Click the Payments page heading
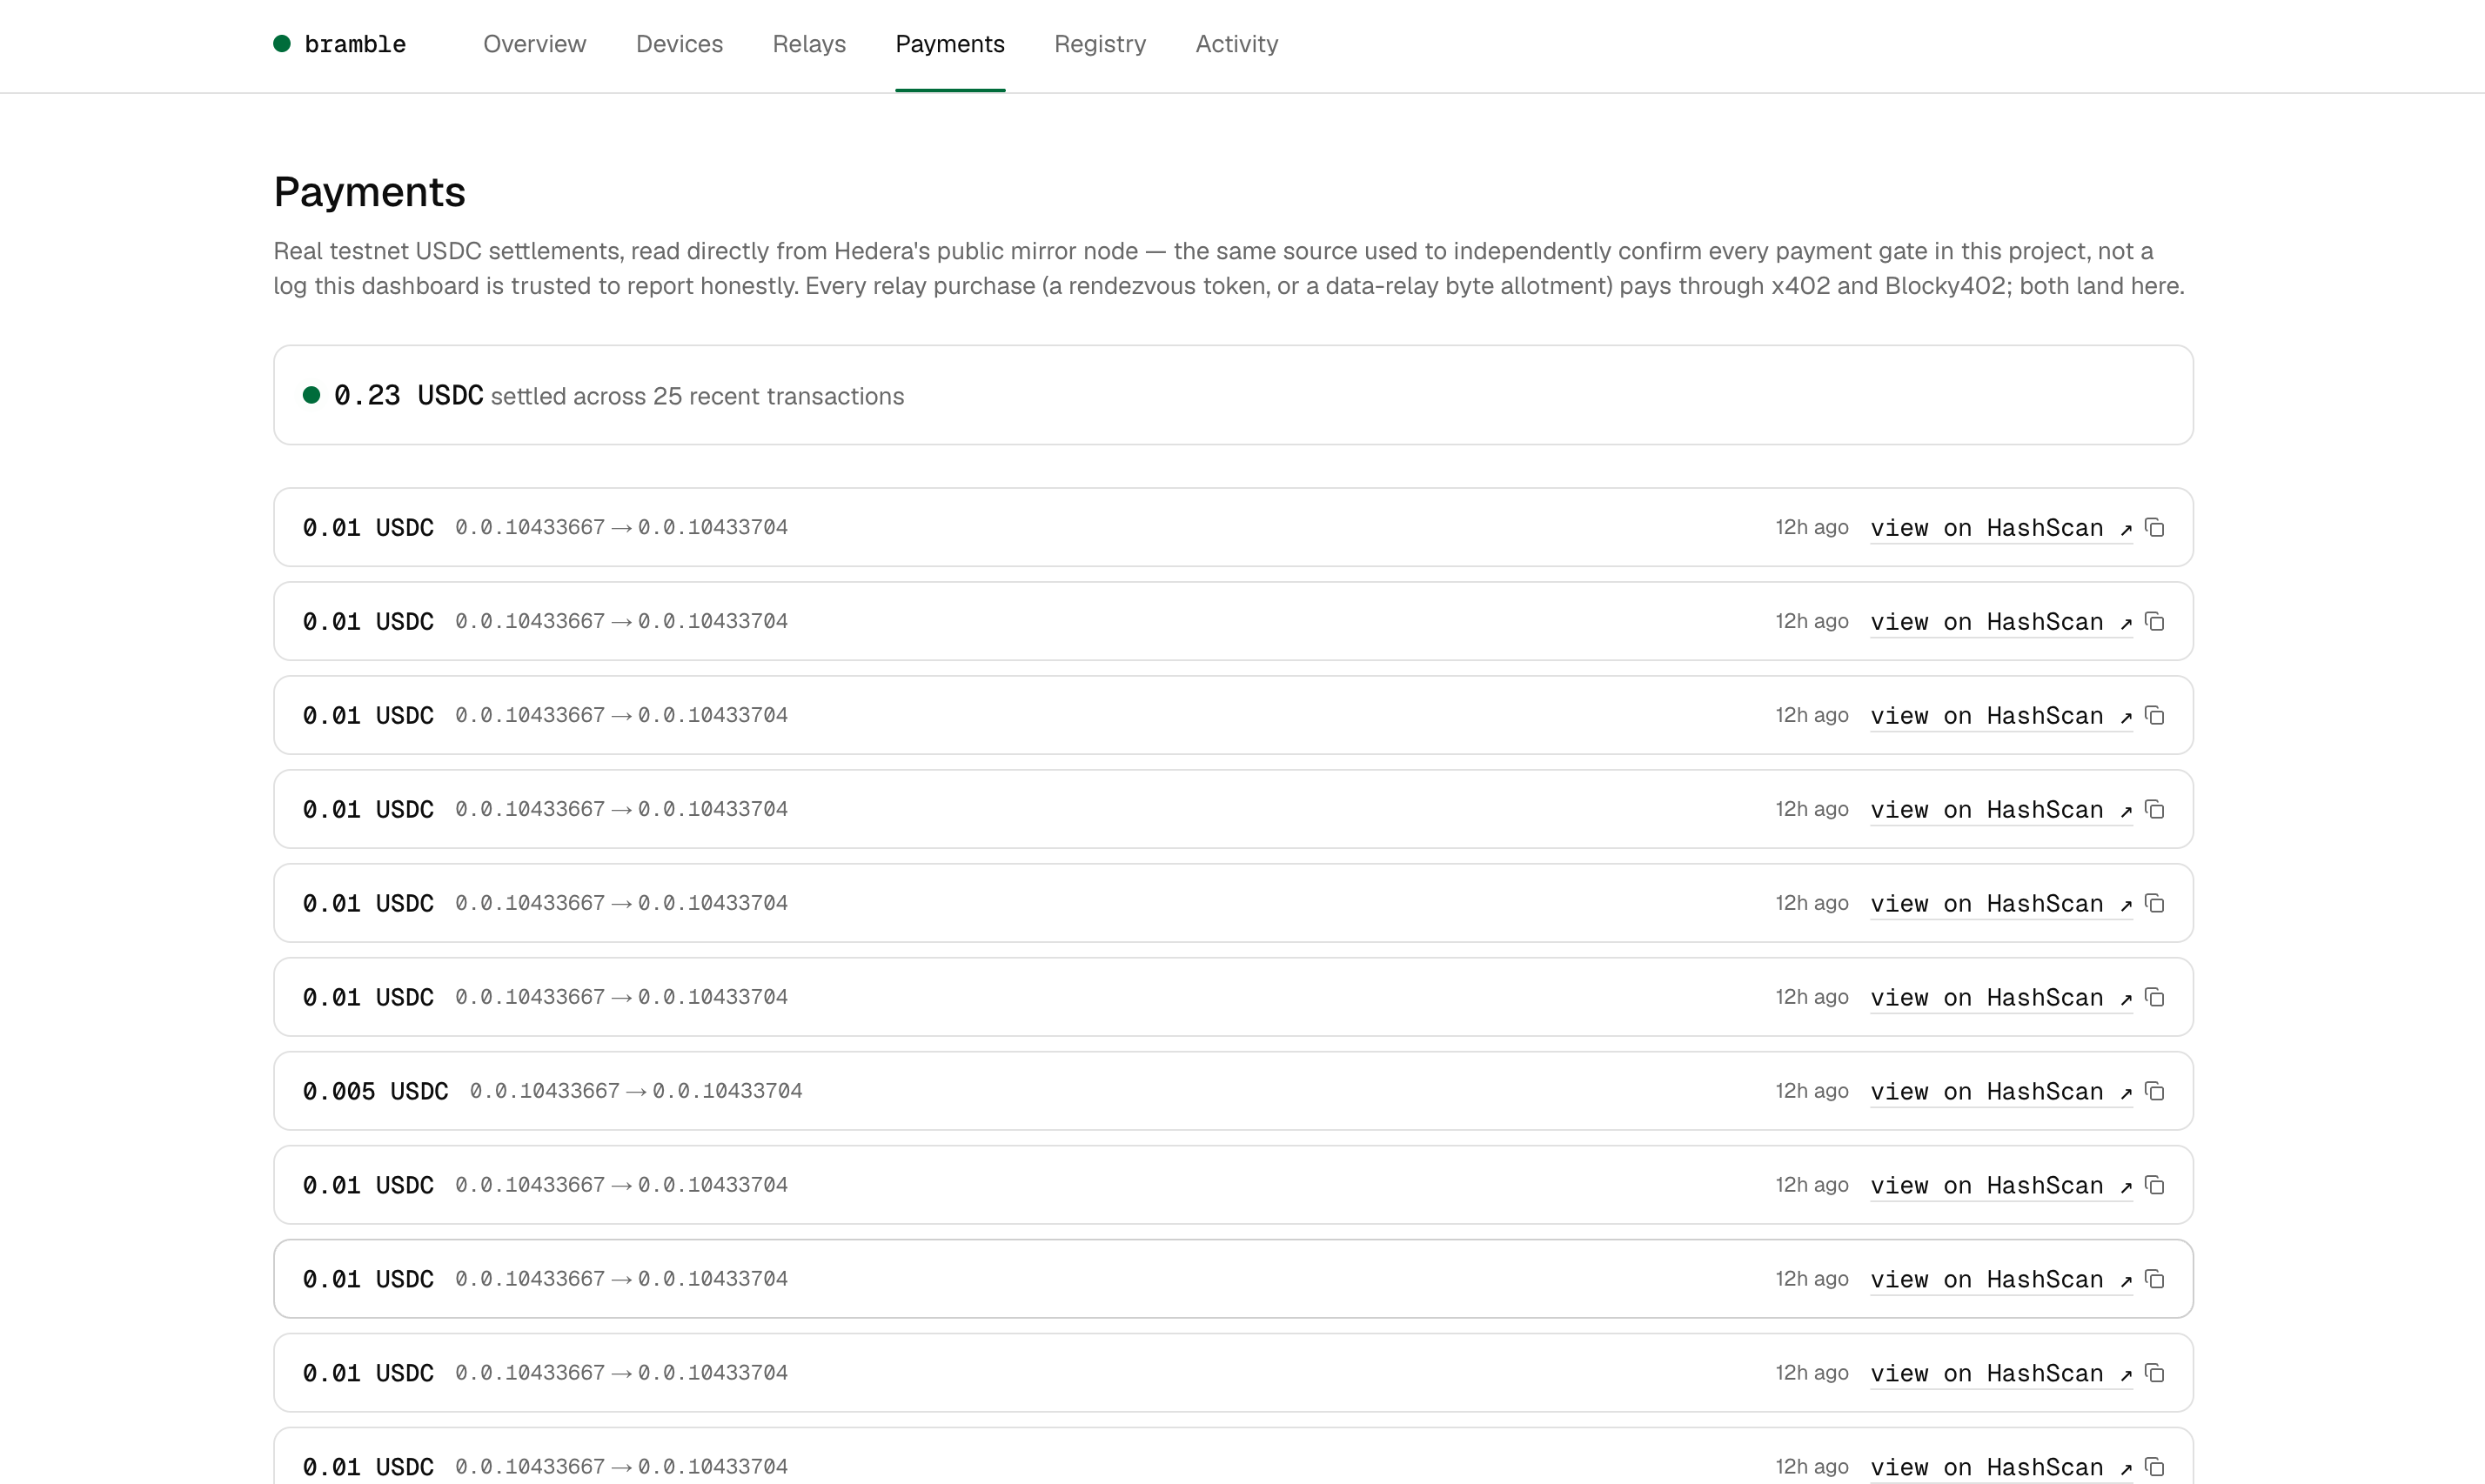The image size is (2485, 1484). click(369, 191)
